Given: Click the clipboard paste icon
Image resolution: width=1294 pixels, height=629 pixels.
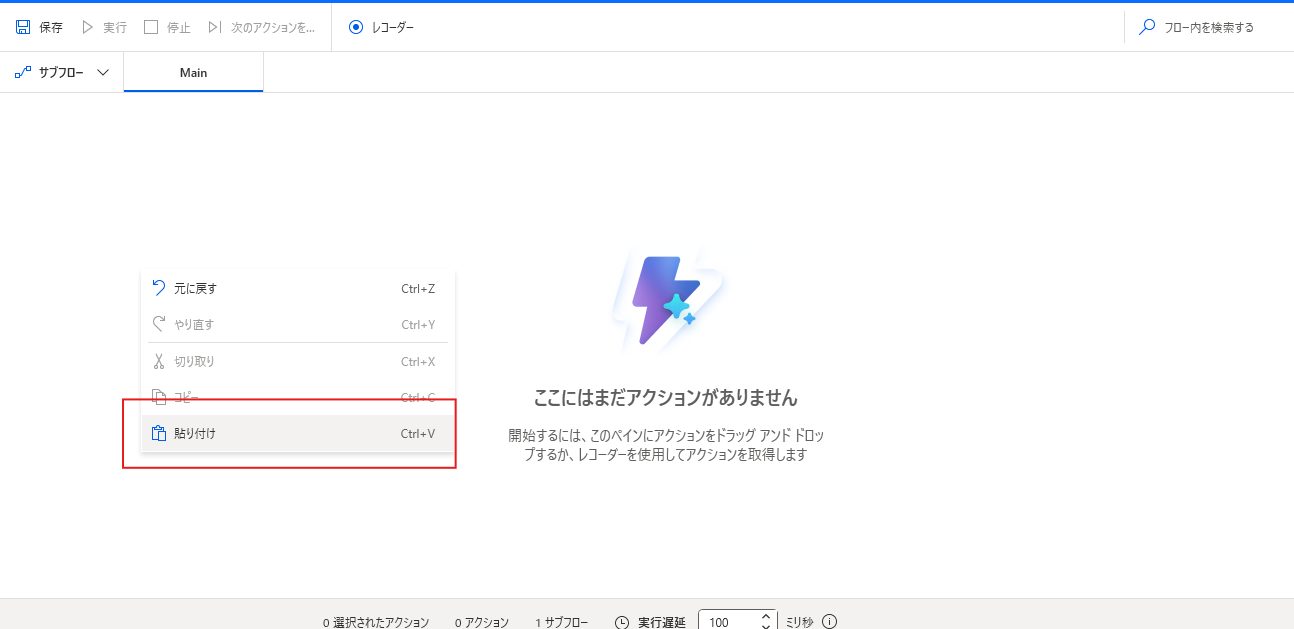Looking at the screenshot, I should pos(158,434).
